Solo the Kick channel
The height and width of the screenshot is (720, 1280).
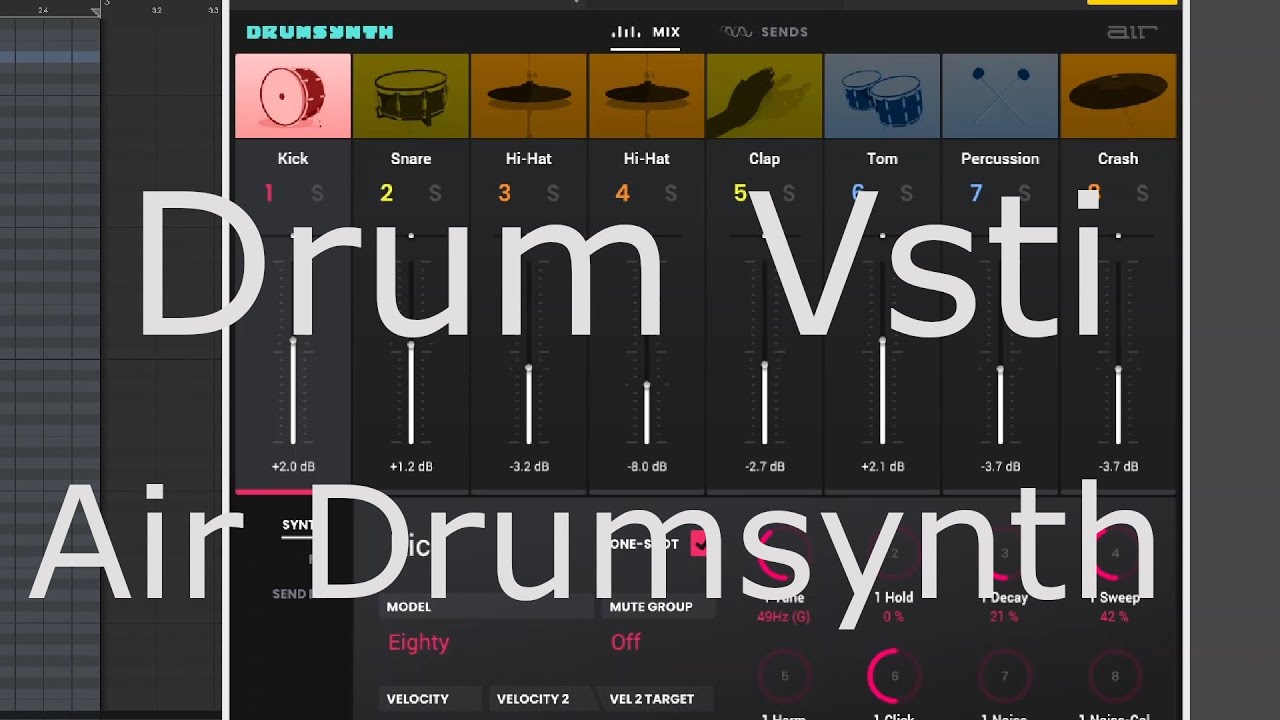pos(317,193)
